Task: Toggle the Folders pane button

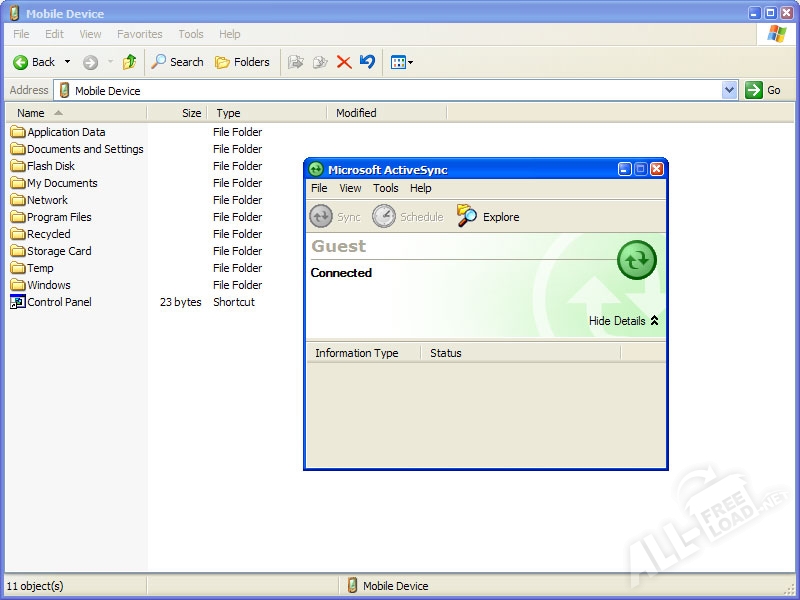Action: click(242, 62)
